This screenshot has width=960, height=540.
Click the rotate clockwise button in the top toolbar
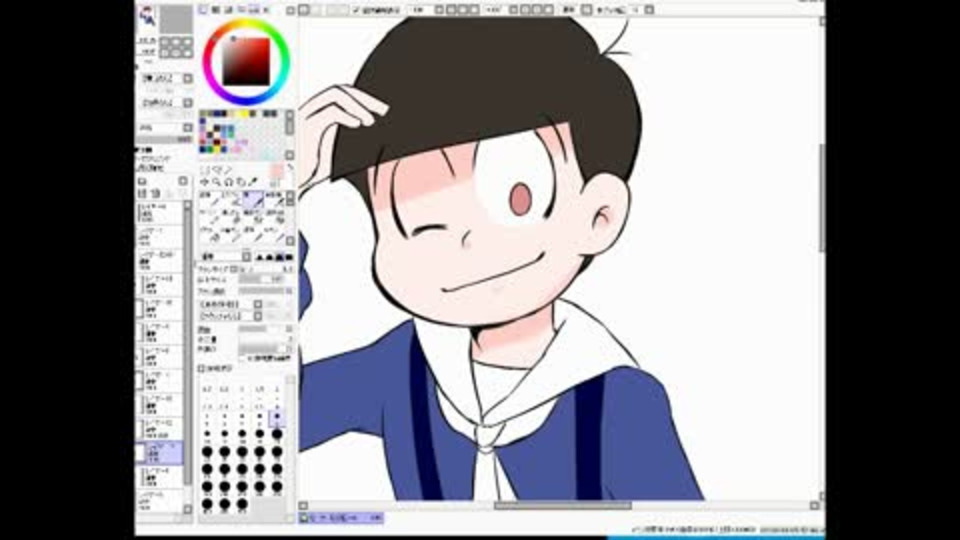pyautogui.click(x=536, y=10)
